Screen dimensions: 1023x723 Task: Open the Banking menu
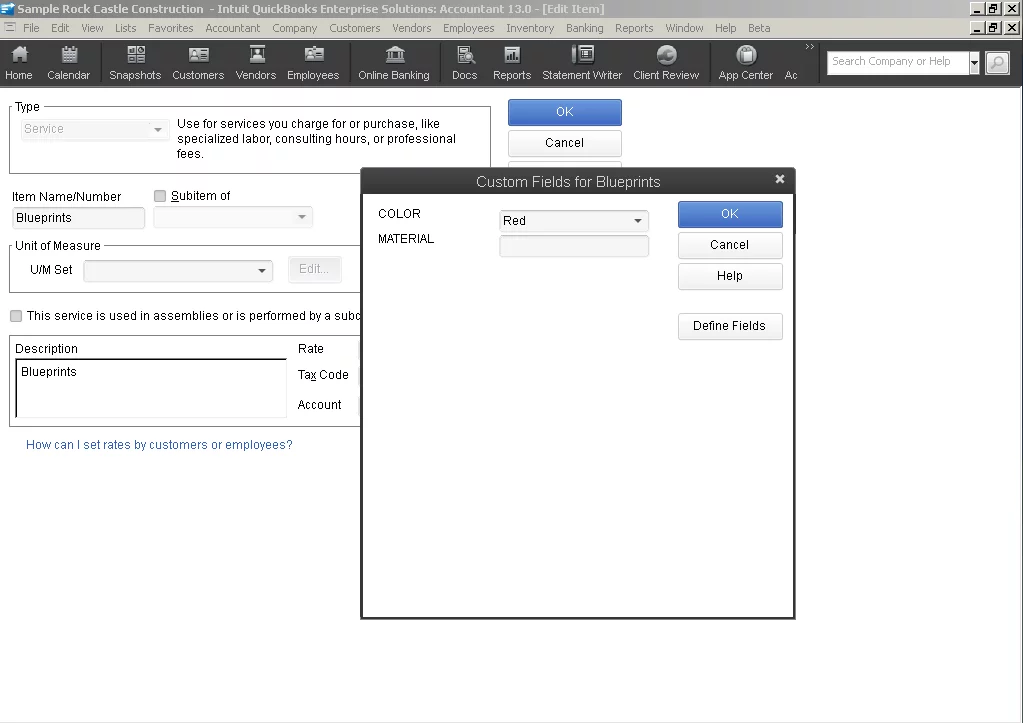pos(584,28)
